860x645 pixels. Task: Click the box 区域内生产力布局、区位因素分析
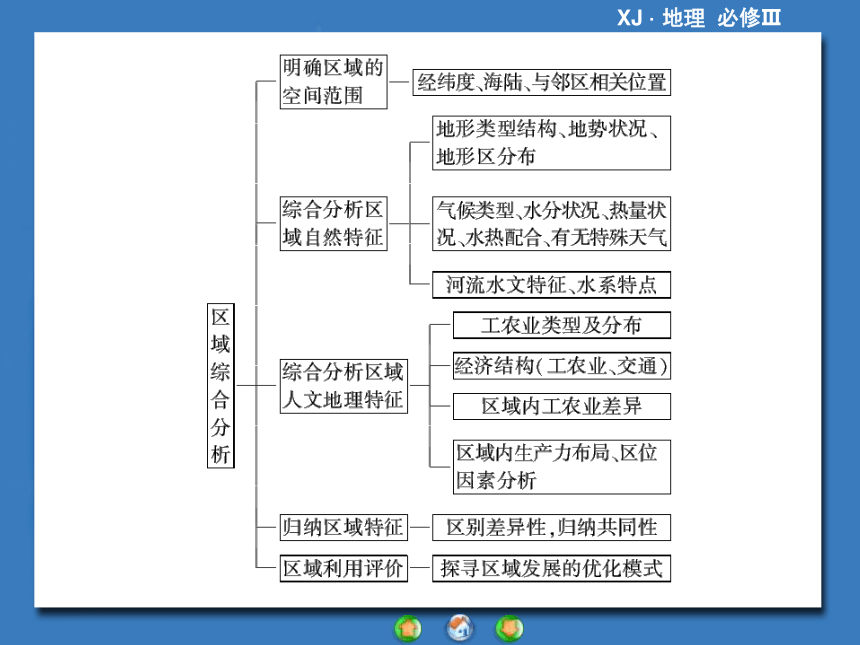click(562, 467)
